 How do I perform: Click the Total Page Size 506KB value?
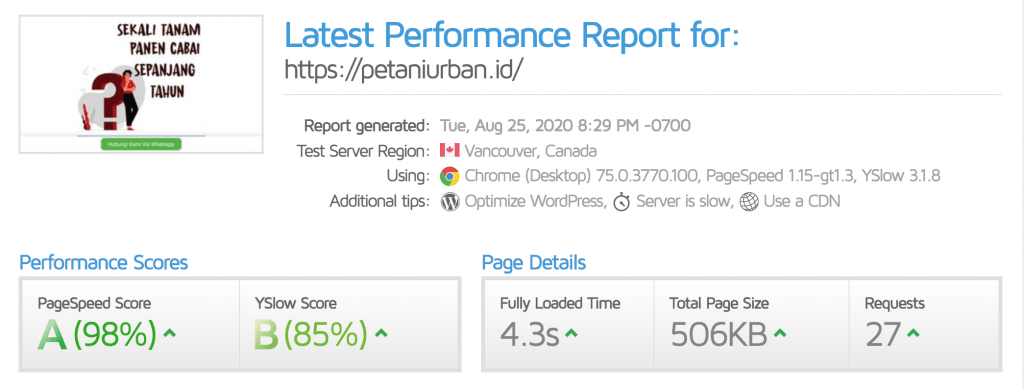click(718, 334)
